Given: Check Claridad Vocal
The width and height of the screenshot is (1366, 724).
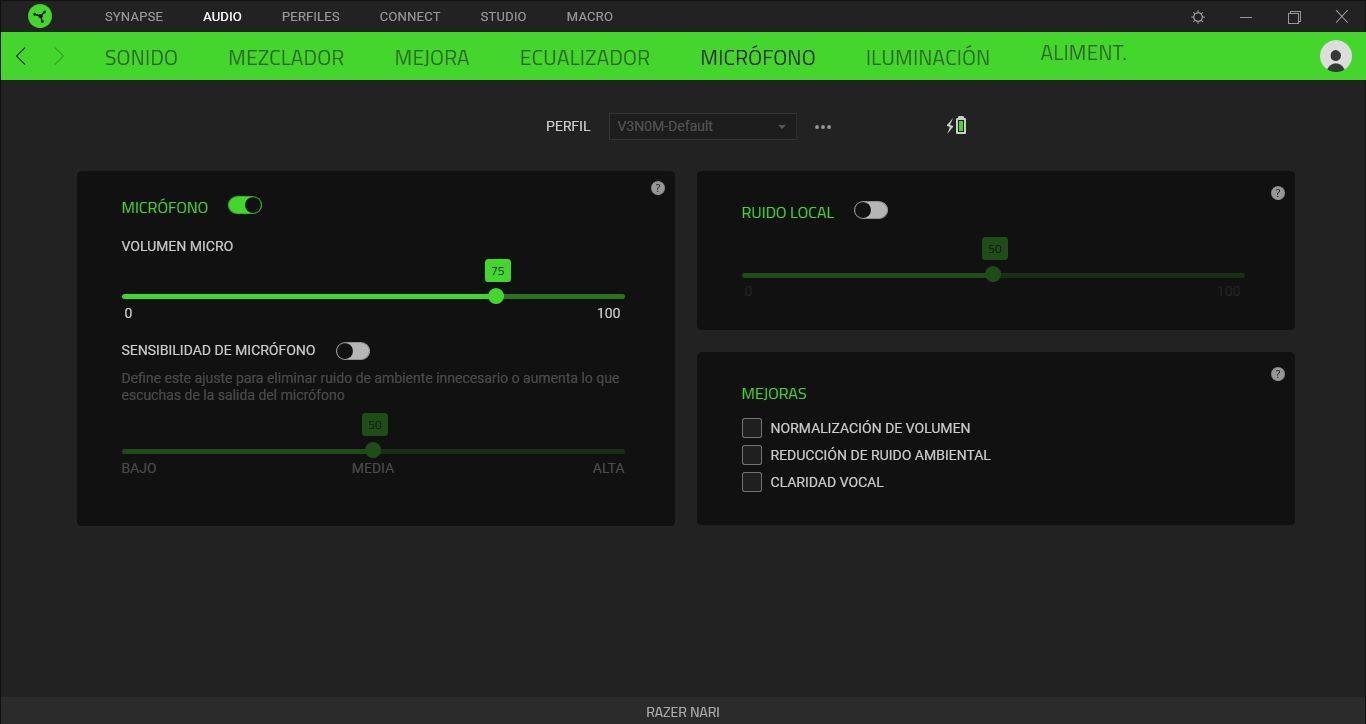Looking at the screenshot, I should click(x=752, y=482).
